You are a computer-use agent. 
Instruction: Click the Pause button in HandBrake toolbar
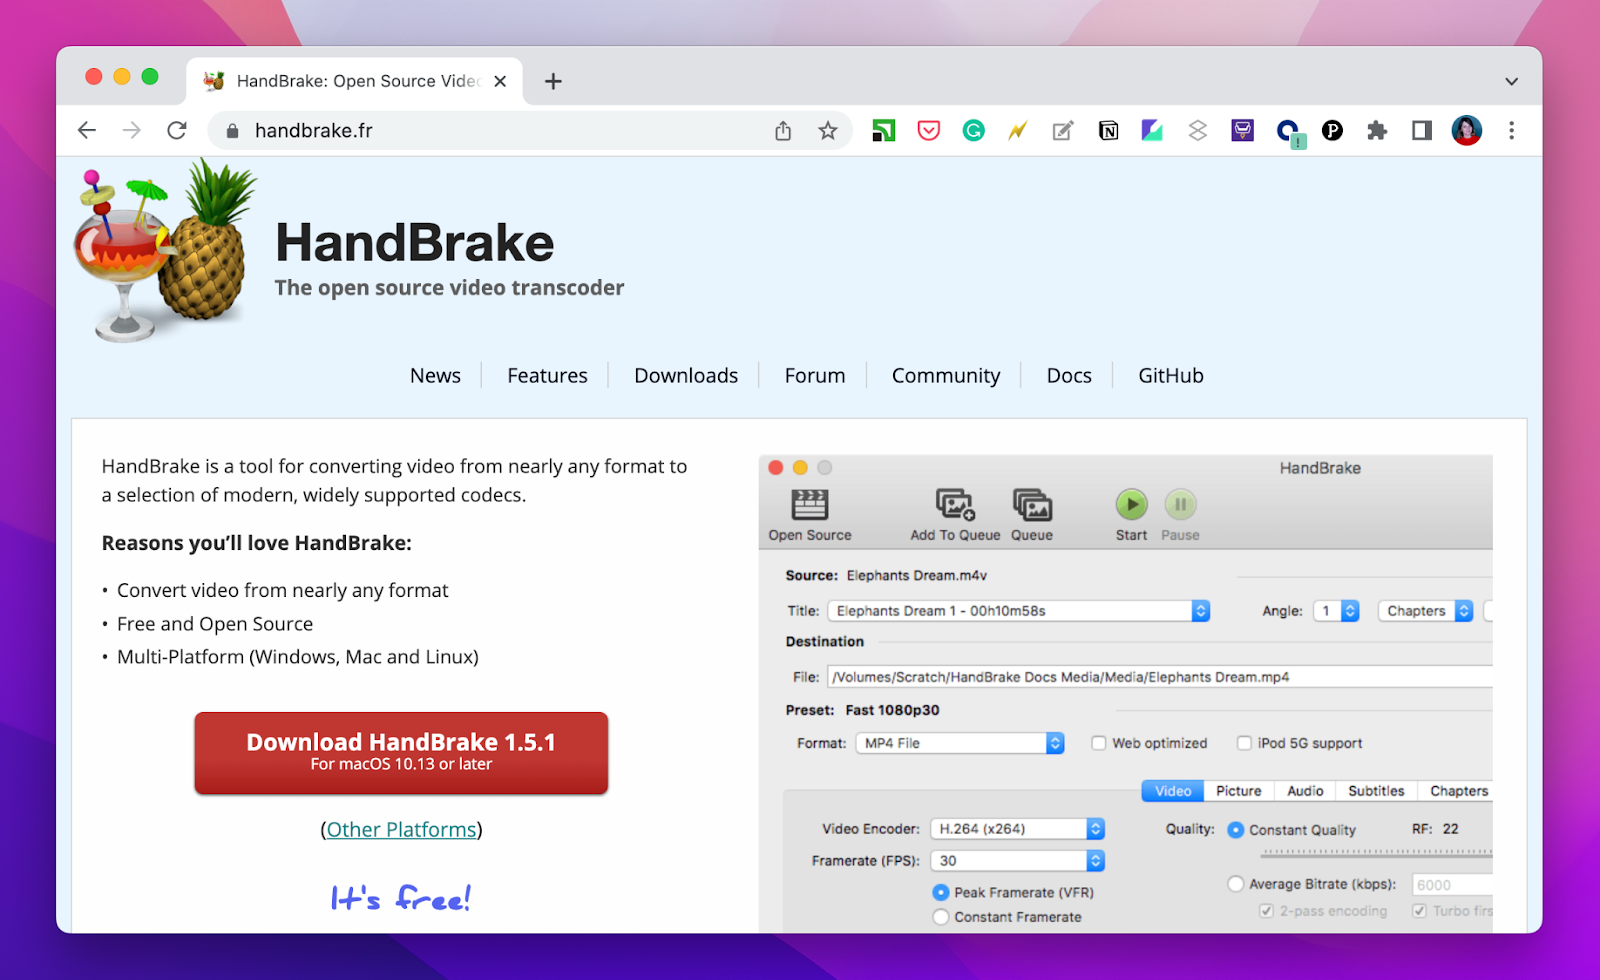1180,505
